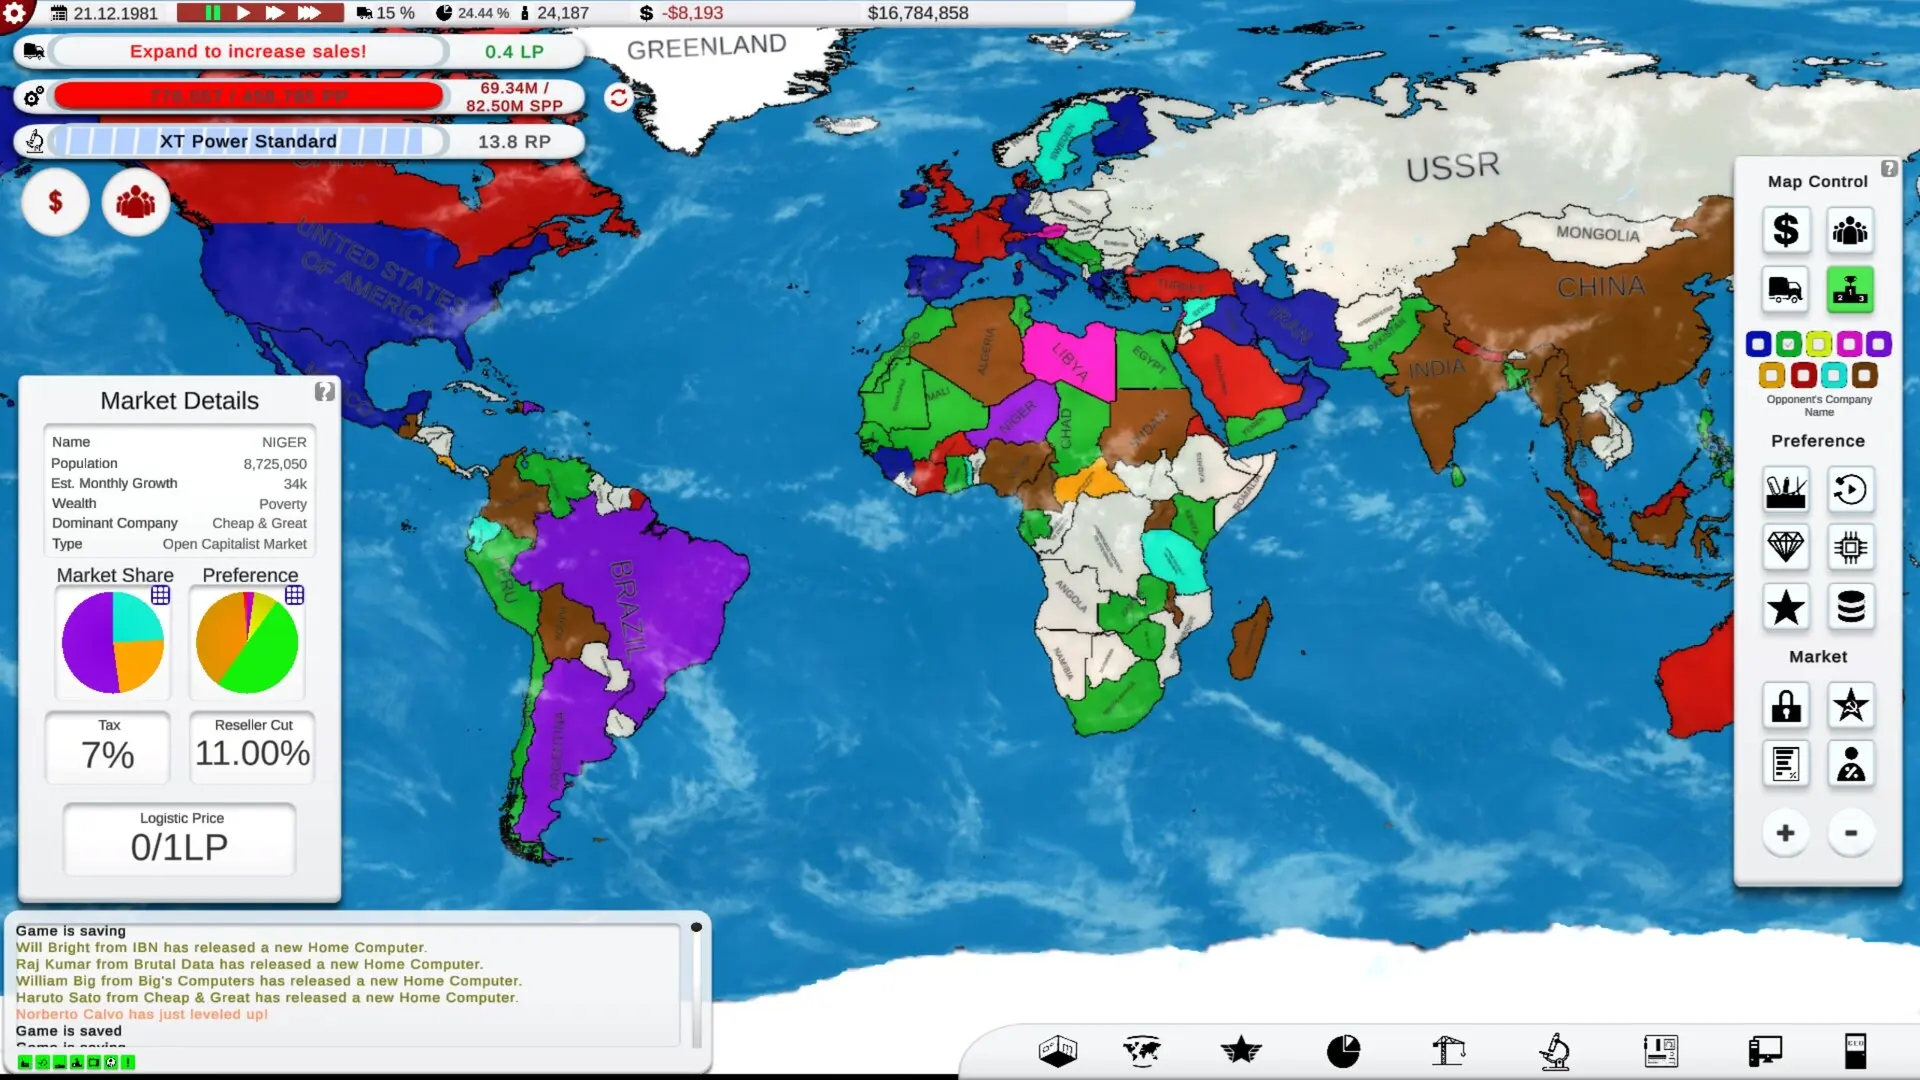Open pie chart statistics in bottom toolbar
1920x1080 pixels.
(x=1343, y=1051)
